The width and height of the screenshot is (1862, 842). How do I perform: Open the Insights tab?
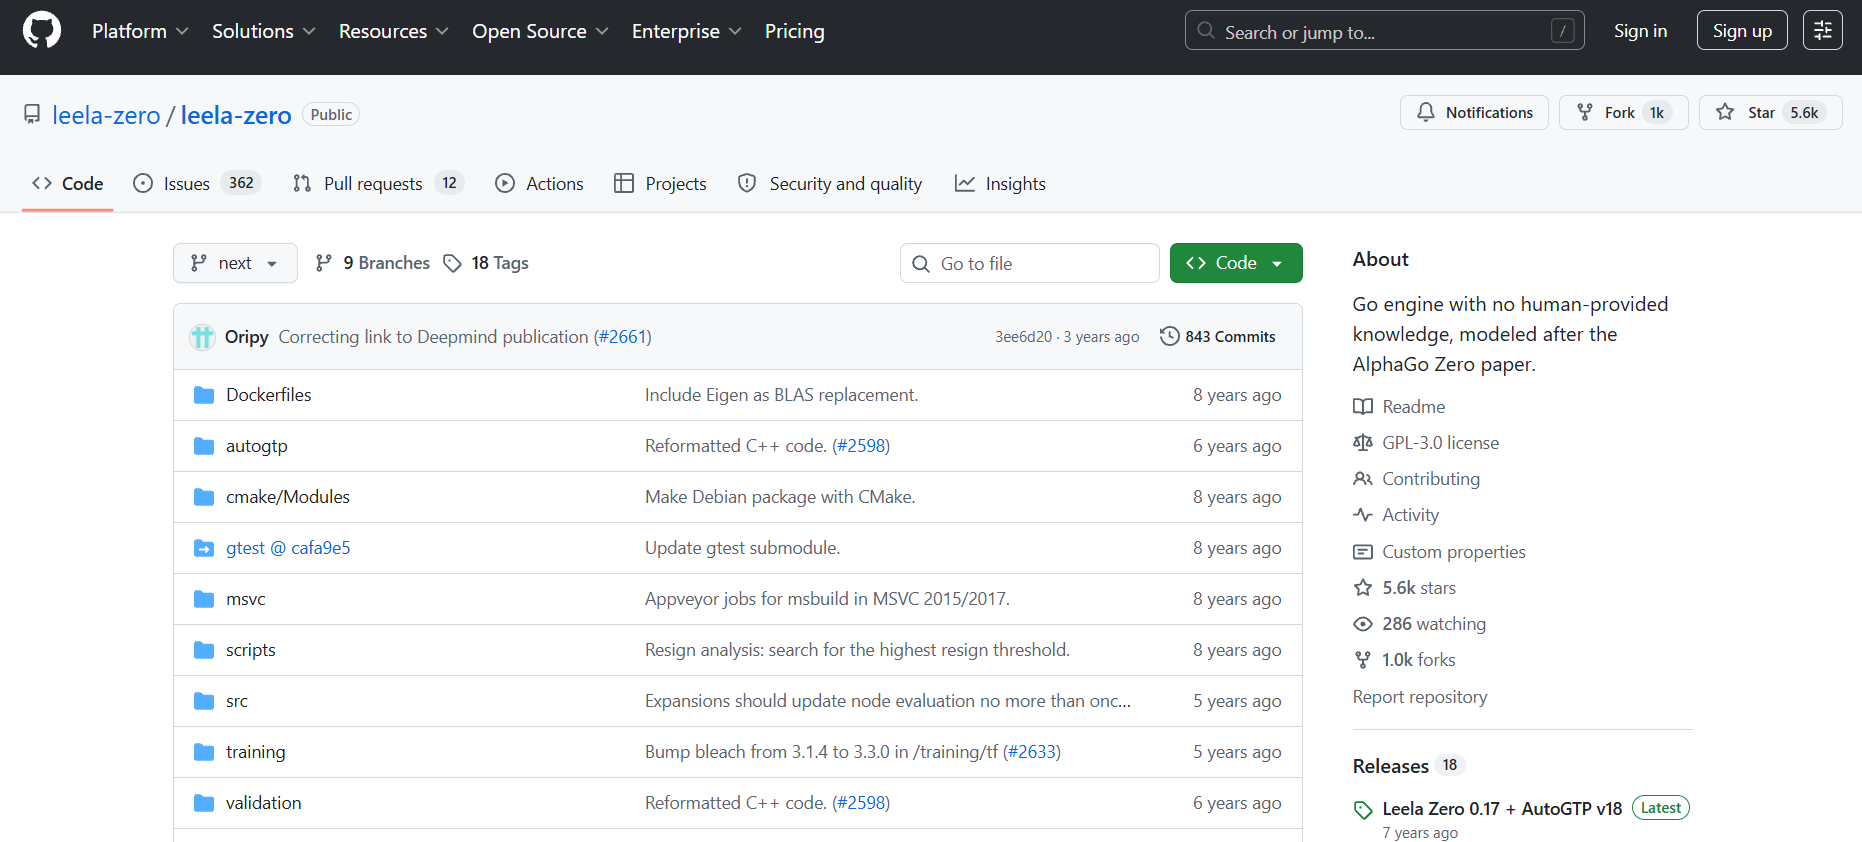click(x=1000, y=183)
